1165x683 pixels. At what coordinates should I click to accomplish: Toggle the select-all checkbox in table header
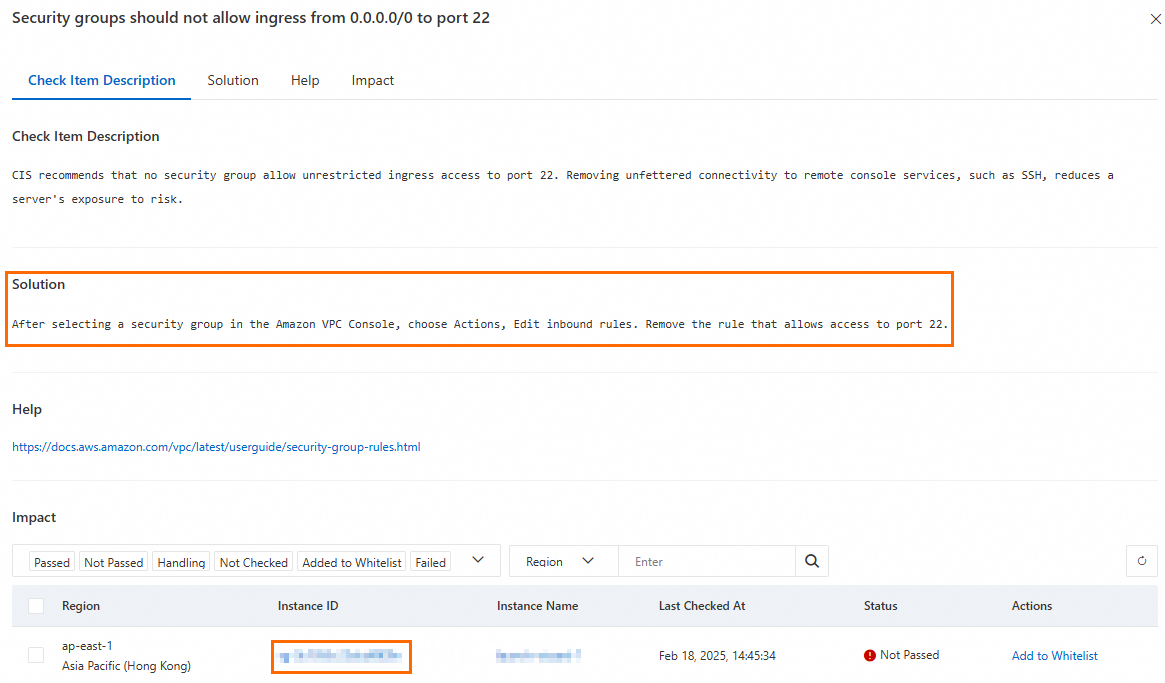pos(36,606)
